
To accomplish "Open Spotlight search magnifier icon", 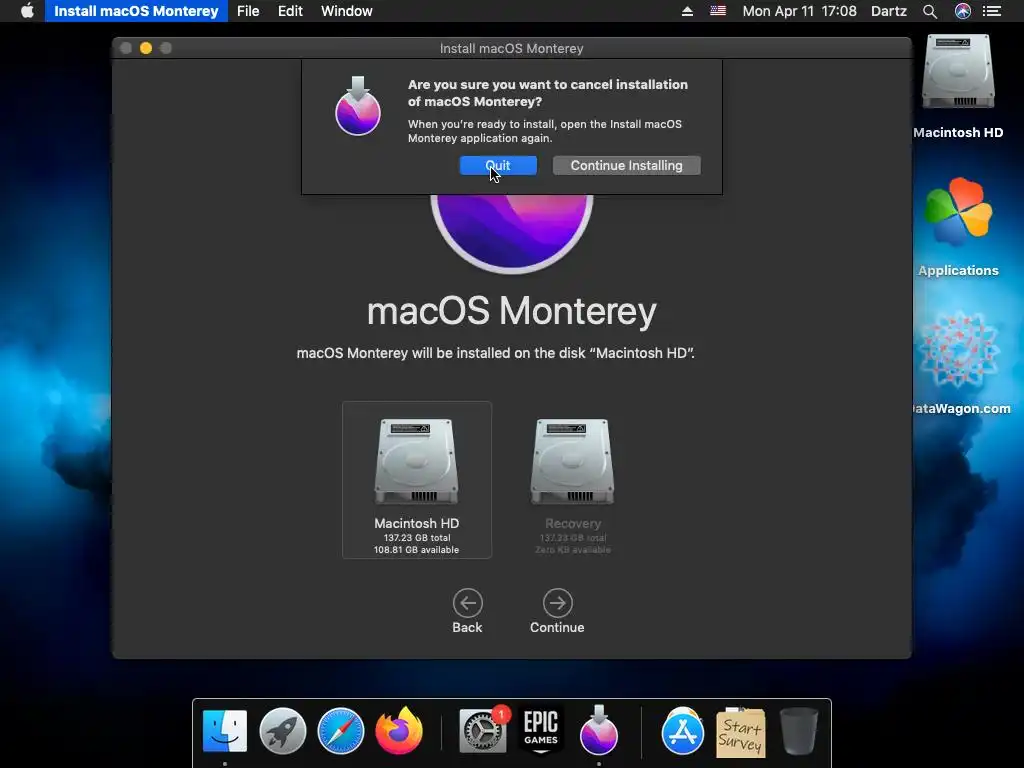I will pos(930,11).
